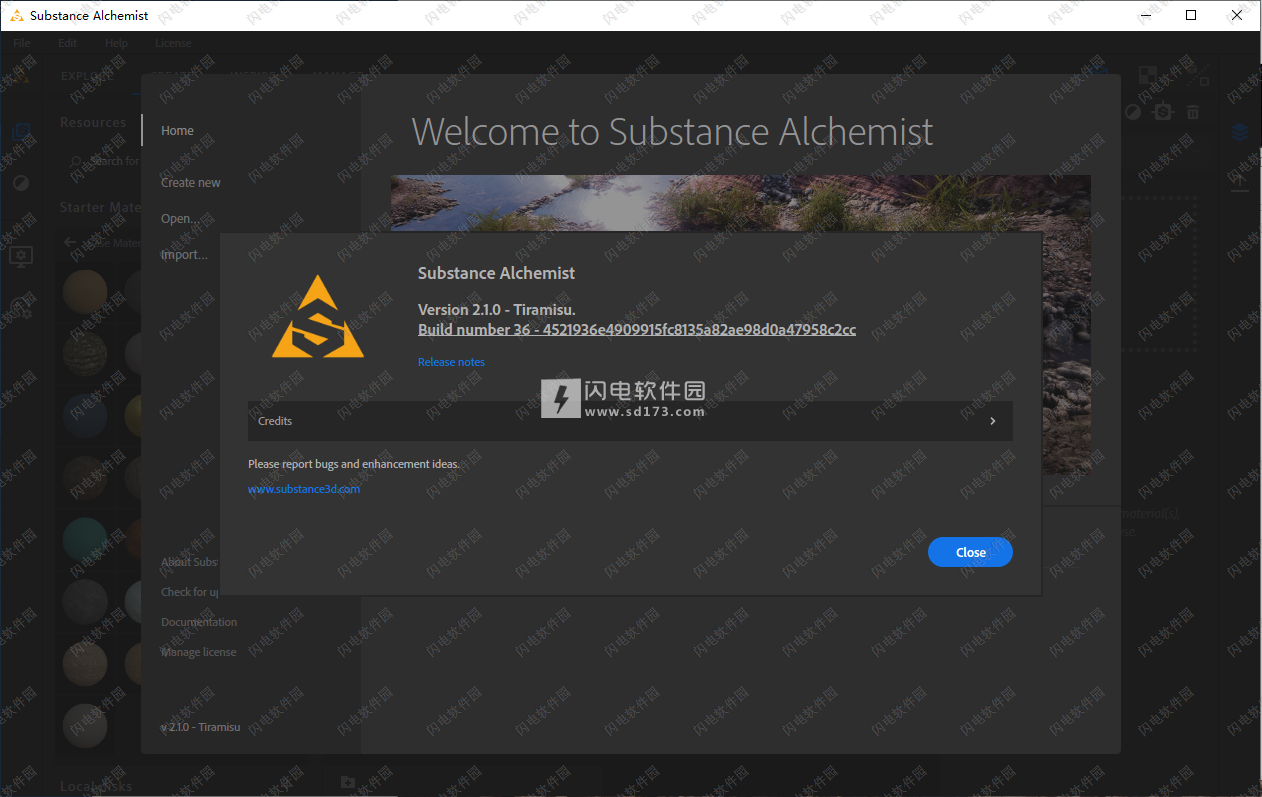Open the Release notes link
The width and height of the screenshot is (1262, 797).
451,362
